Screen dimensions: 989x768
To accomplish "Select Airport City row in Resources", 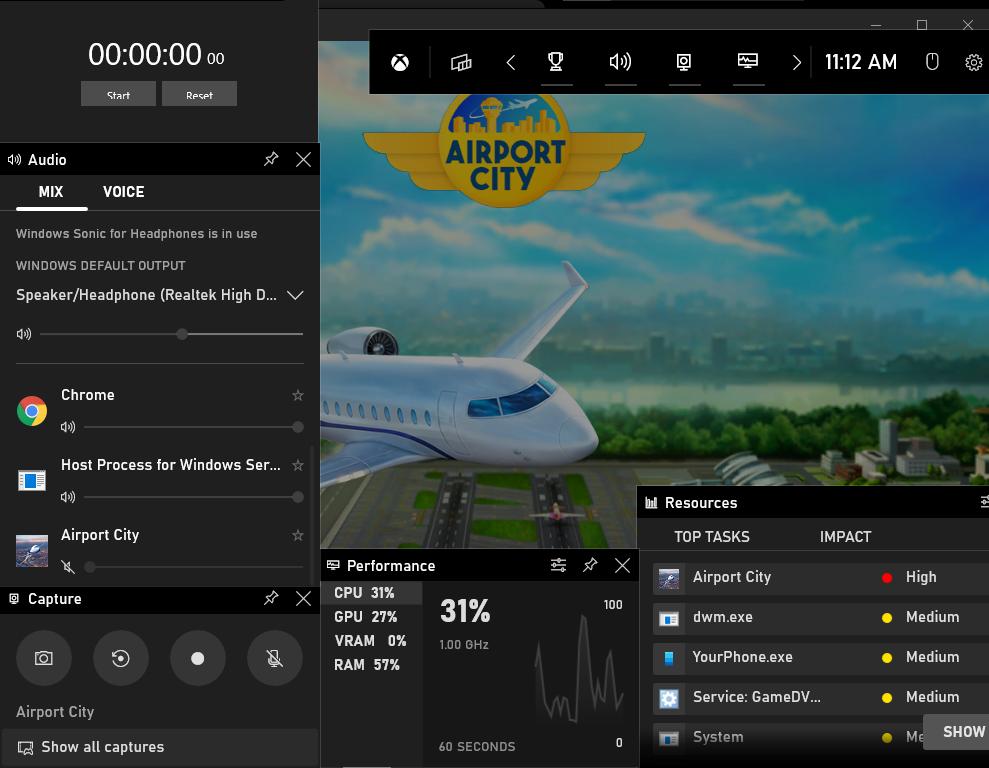I will (x=821, y=578).
